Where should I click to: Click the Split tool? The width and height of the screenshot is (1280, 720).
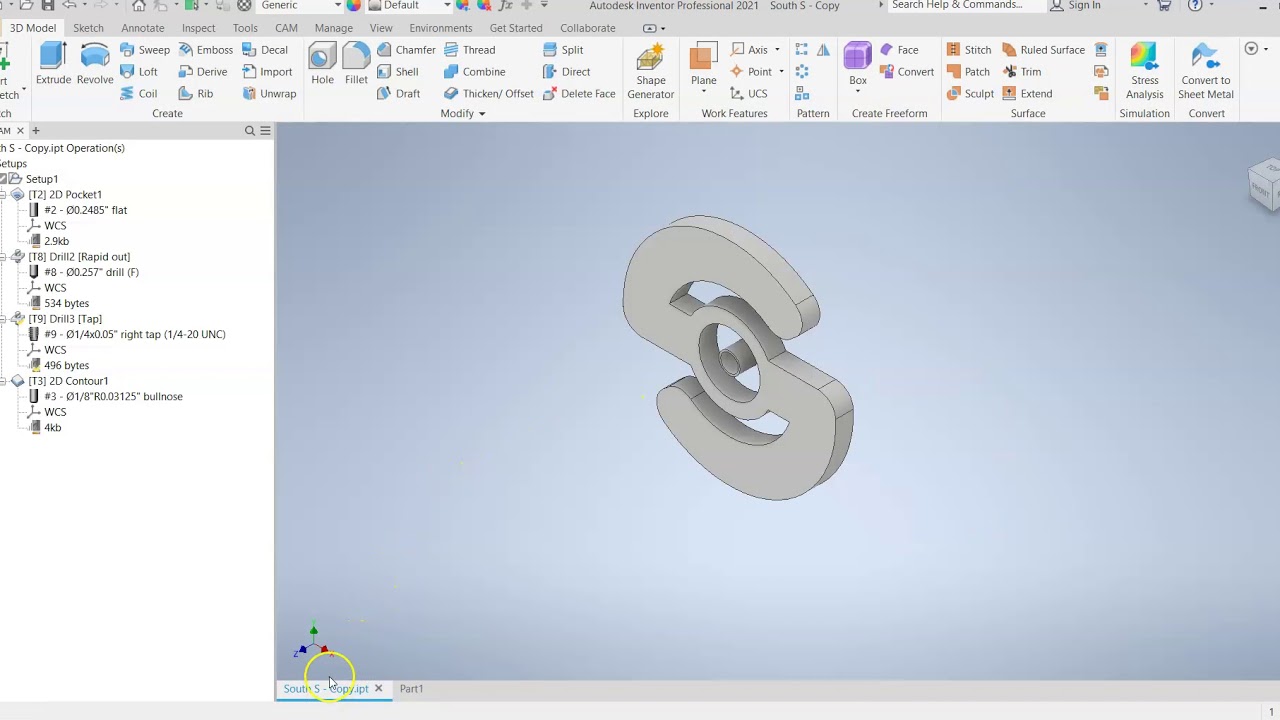tap(563, 50)
